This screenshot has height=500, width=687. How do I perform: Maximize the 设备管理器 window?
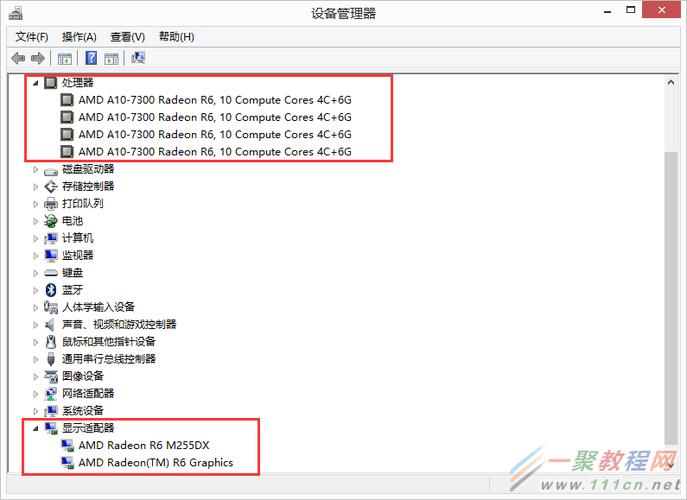(630, 10)
